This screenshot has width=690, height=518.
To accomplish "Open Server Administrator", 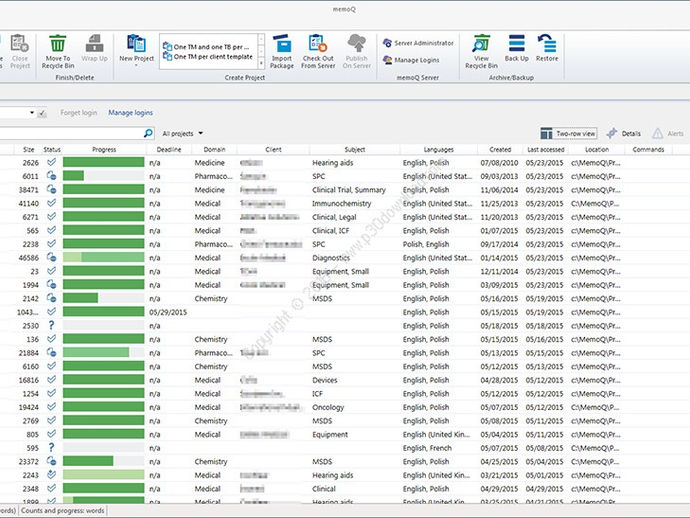I will click(x=418, y=43).
